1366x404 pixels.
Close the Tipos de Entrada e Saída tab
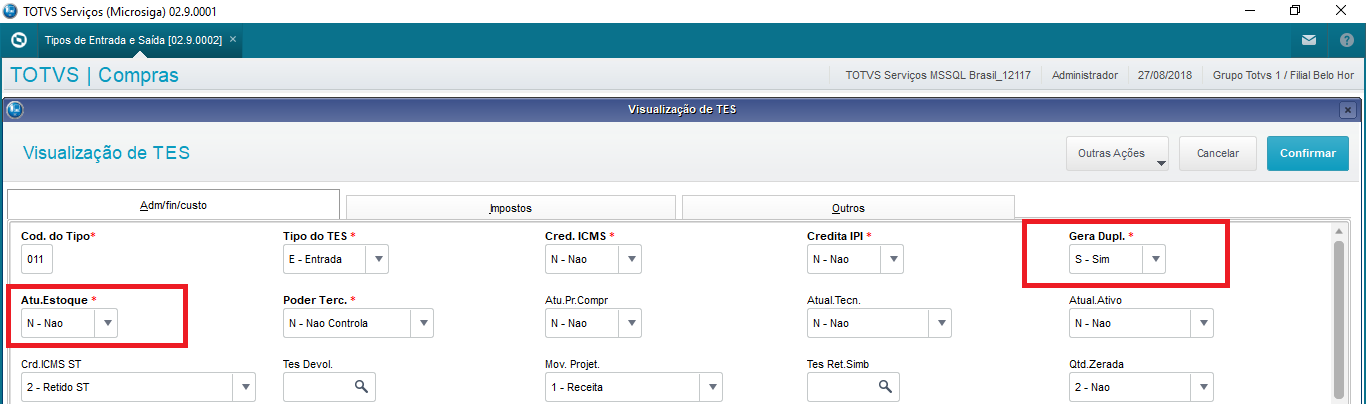click(233, 39)
